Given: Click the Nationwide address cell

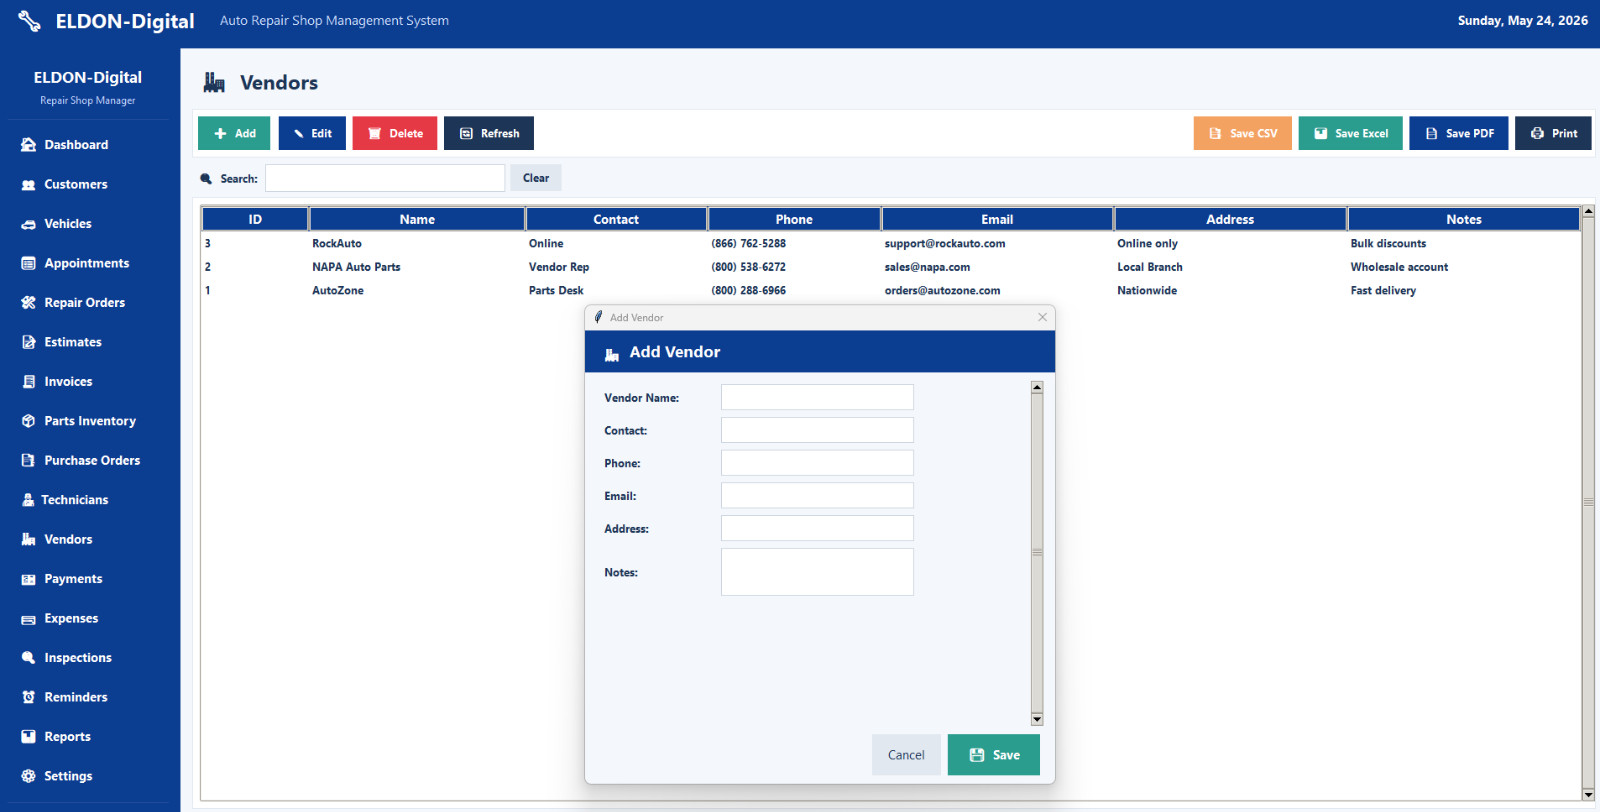Looking at the screenshot, I should [x=1147, y=291].
